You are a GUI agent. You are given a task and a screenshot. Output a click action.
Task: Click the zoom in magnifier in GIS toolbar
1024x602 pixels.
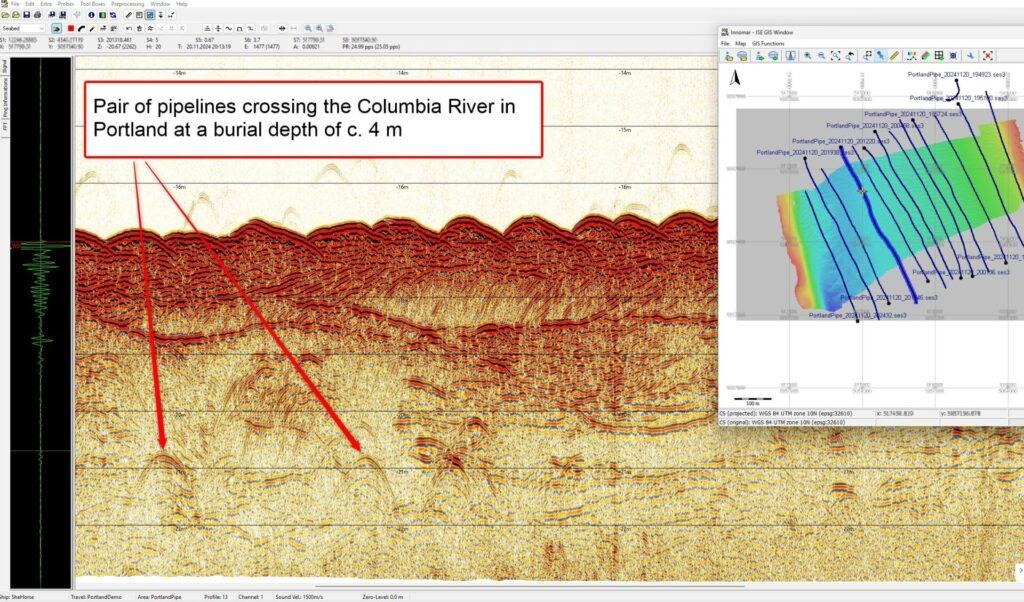(x=807, y=56)
